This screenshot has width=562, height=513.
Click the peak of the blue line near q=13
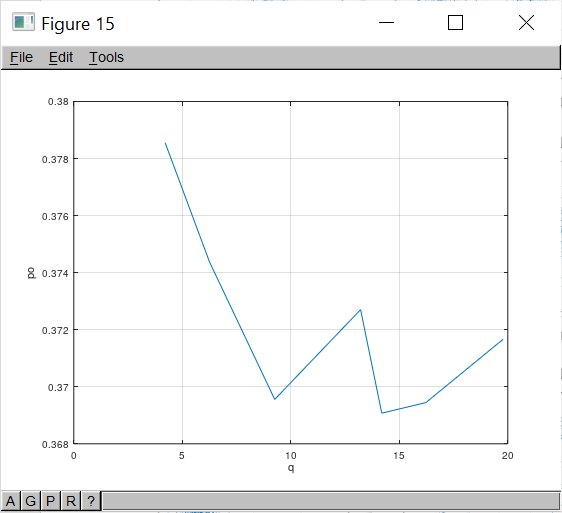click(360, 310)
